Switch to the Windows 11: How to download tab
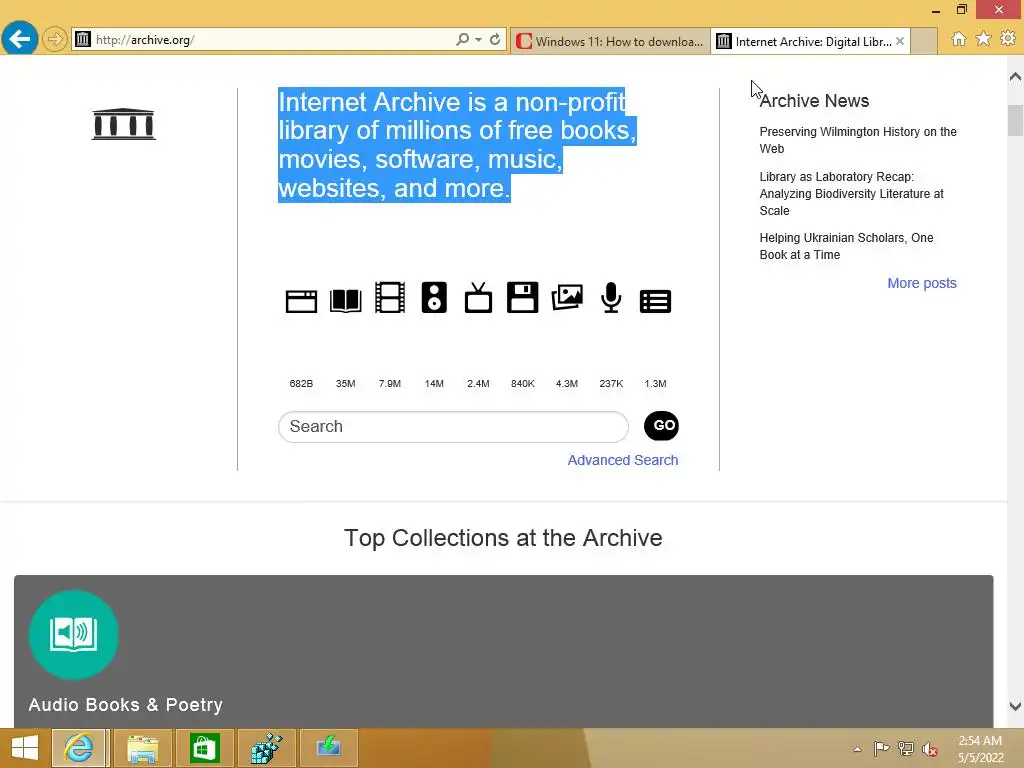The image size is (1024, 768). tap(610, 41)
